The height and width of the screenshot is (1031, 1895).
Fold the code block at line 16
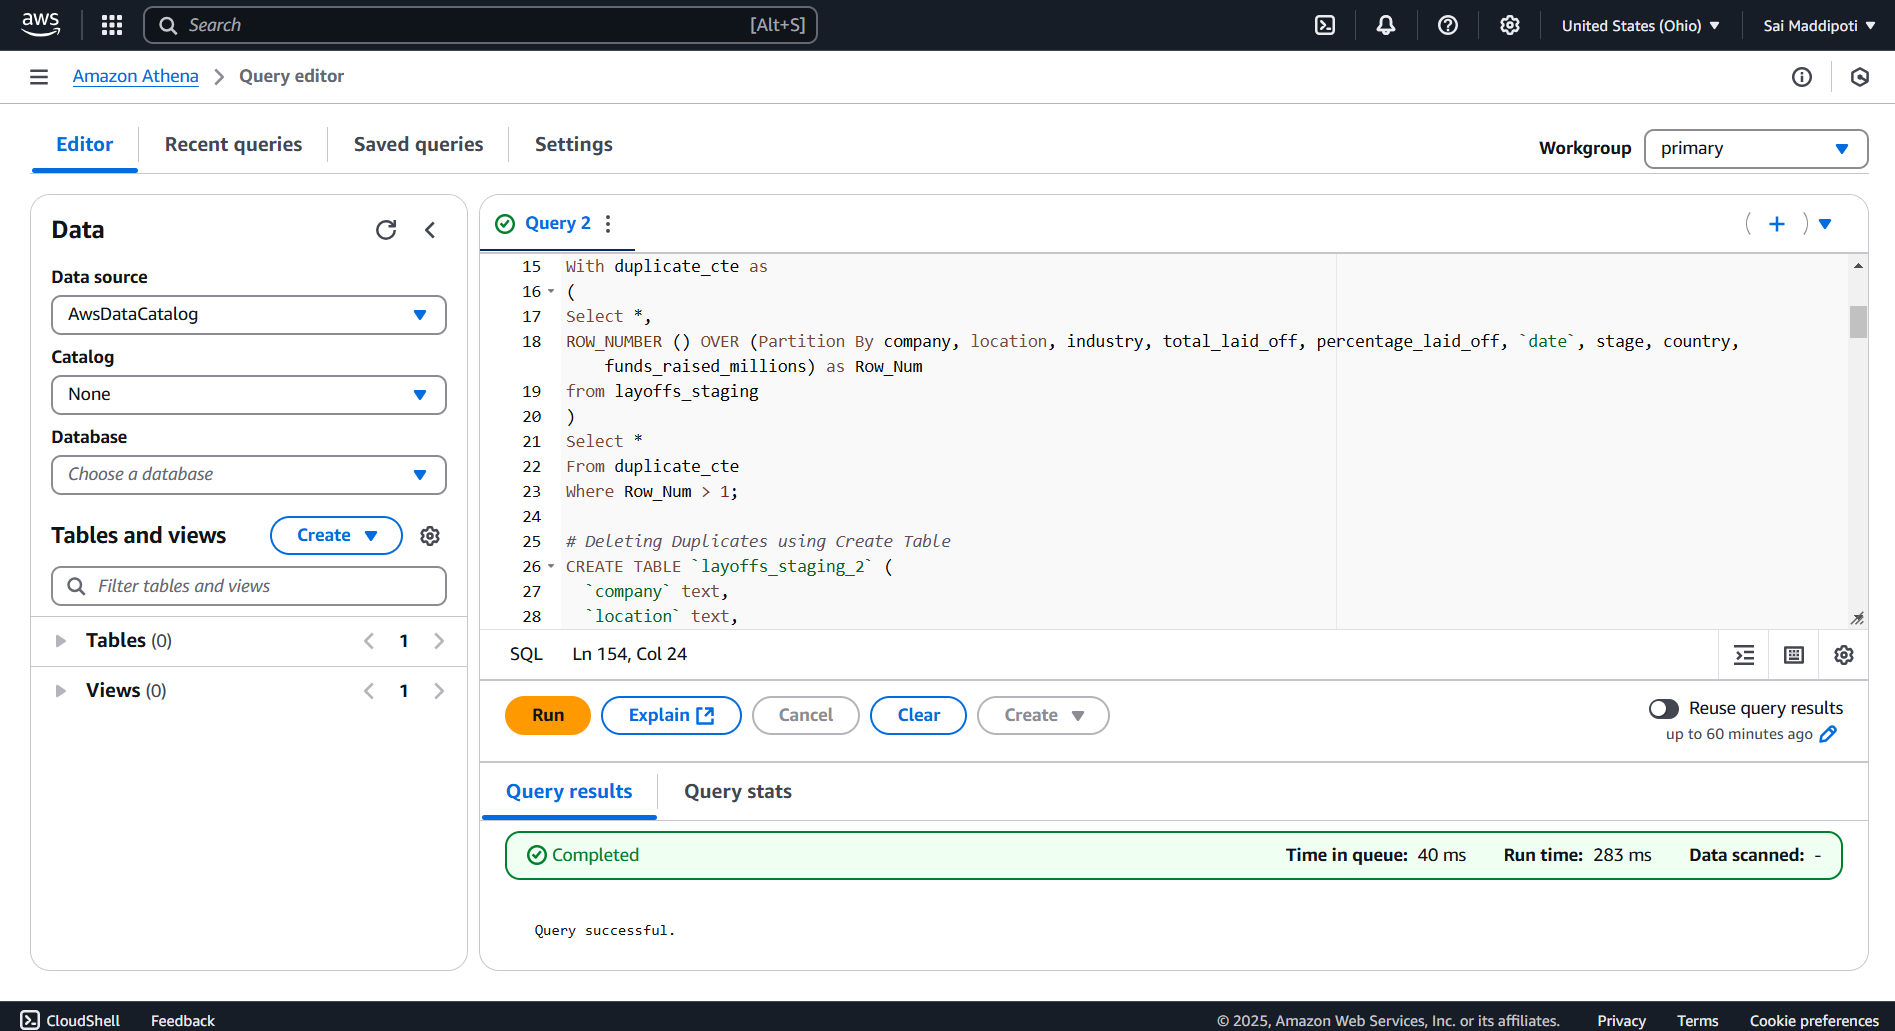click(x=551, y=292)
